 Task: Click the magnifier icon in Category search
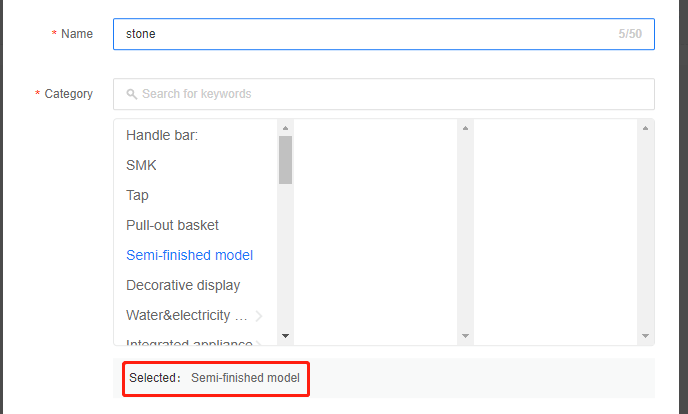pos(131,94)
